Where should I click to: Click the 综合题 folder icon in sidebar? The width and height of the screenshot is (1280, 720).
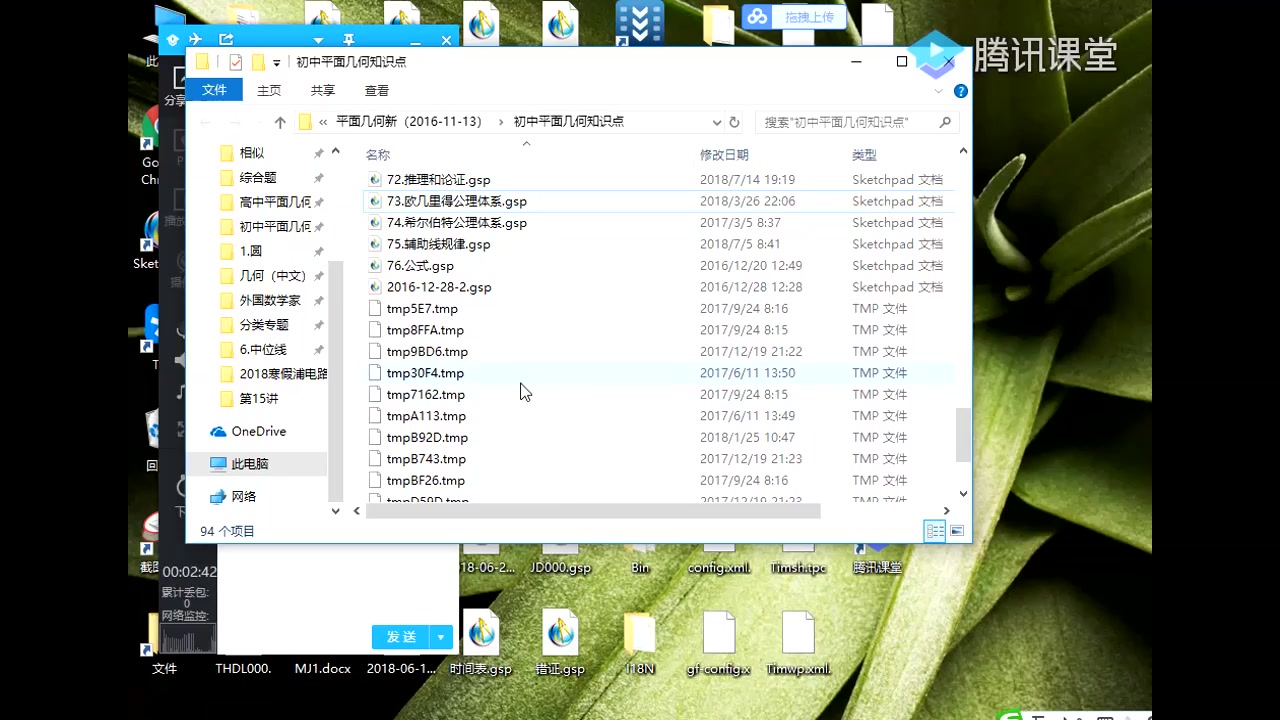(x=226, y=178)
